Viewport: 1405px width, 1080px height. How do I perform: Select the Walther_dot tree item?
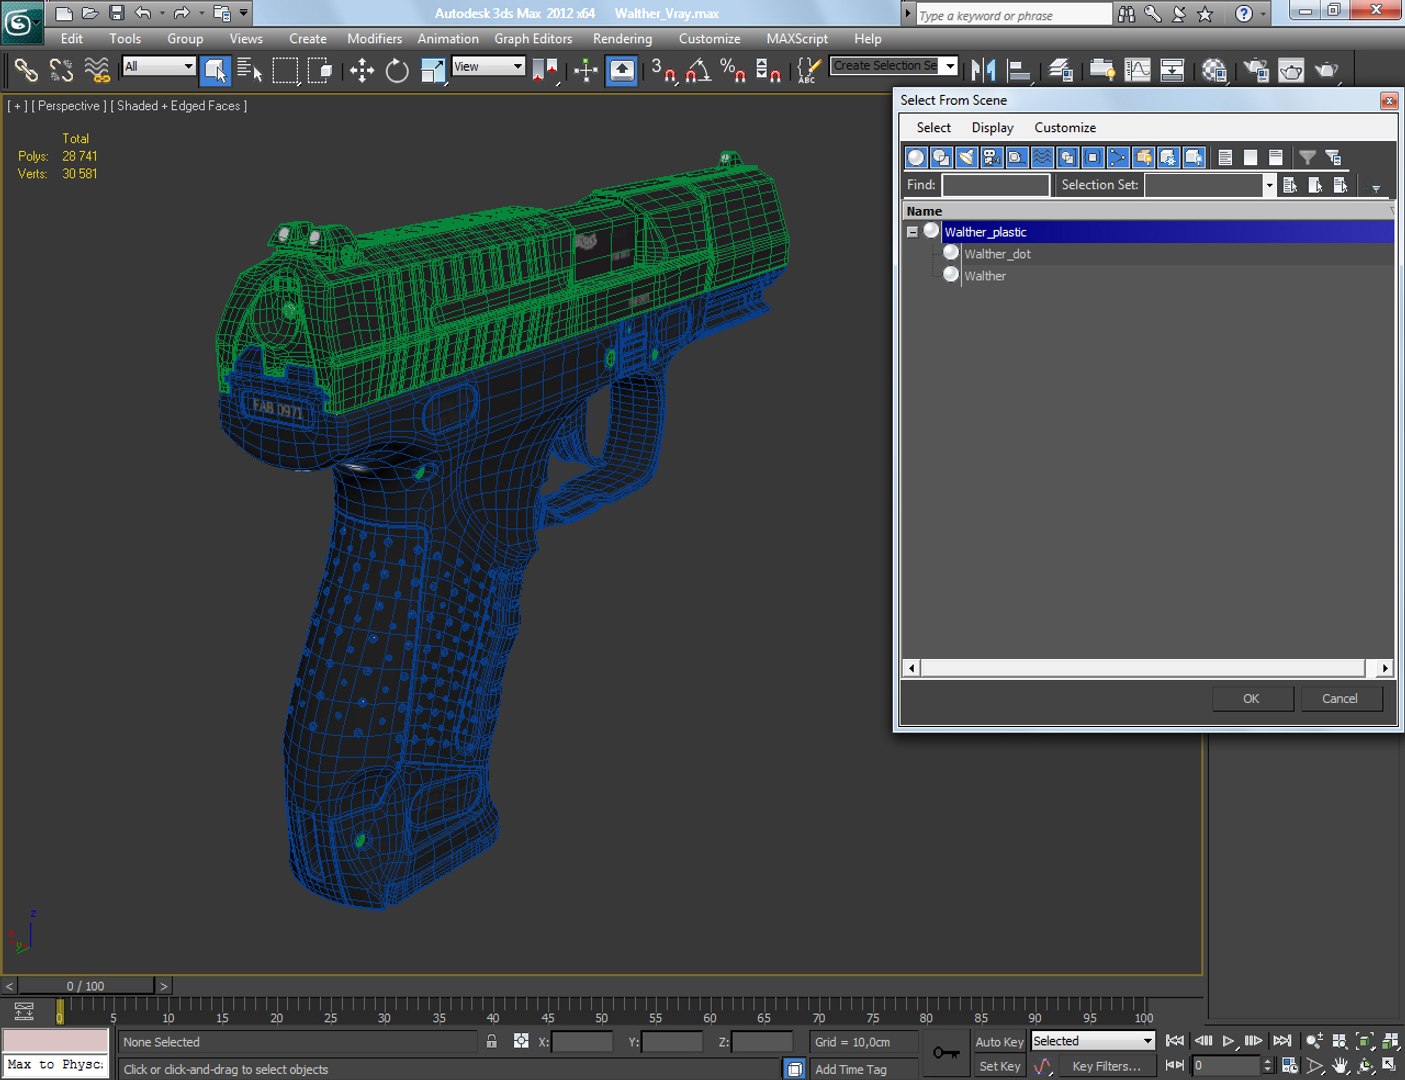pos(997,254)
